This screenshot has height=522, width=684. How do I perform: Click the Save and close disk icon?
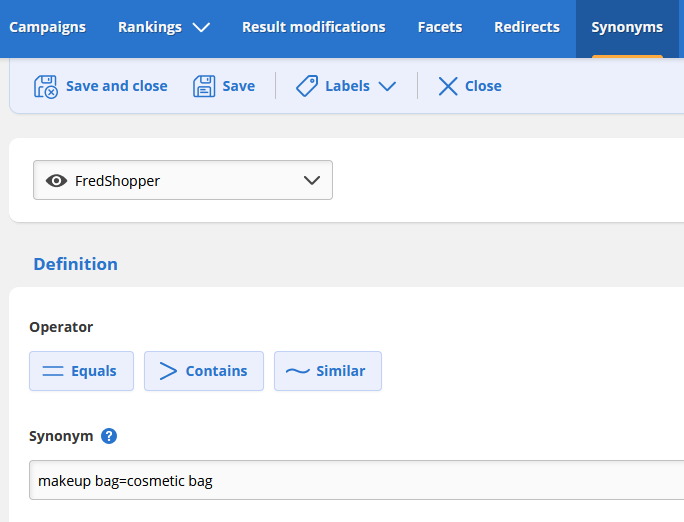click(x=46, y=86)
